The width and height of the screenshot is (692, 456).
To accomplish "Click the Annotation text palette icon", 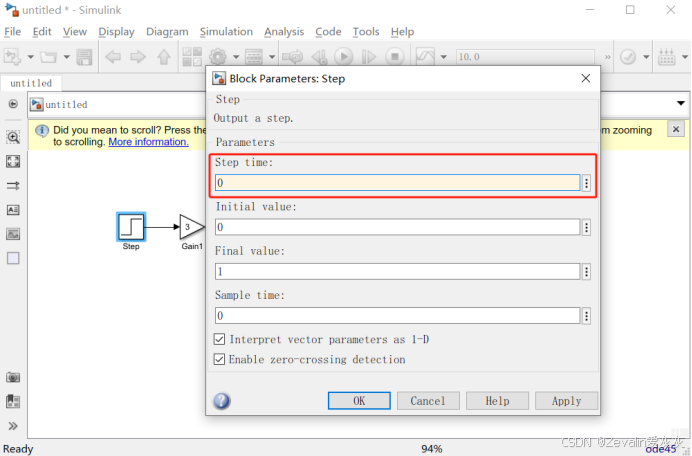I will coord(13,210).
